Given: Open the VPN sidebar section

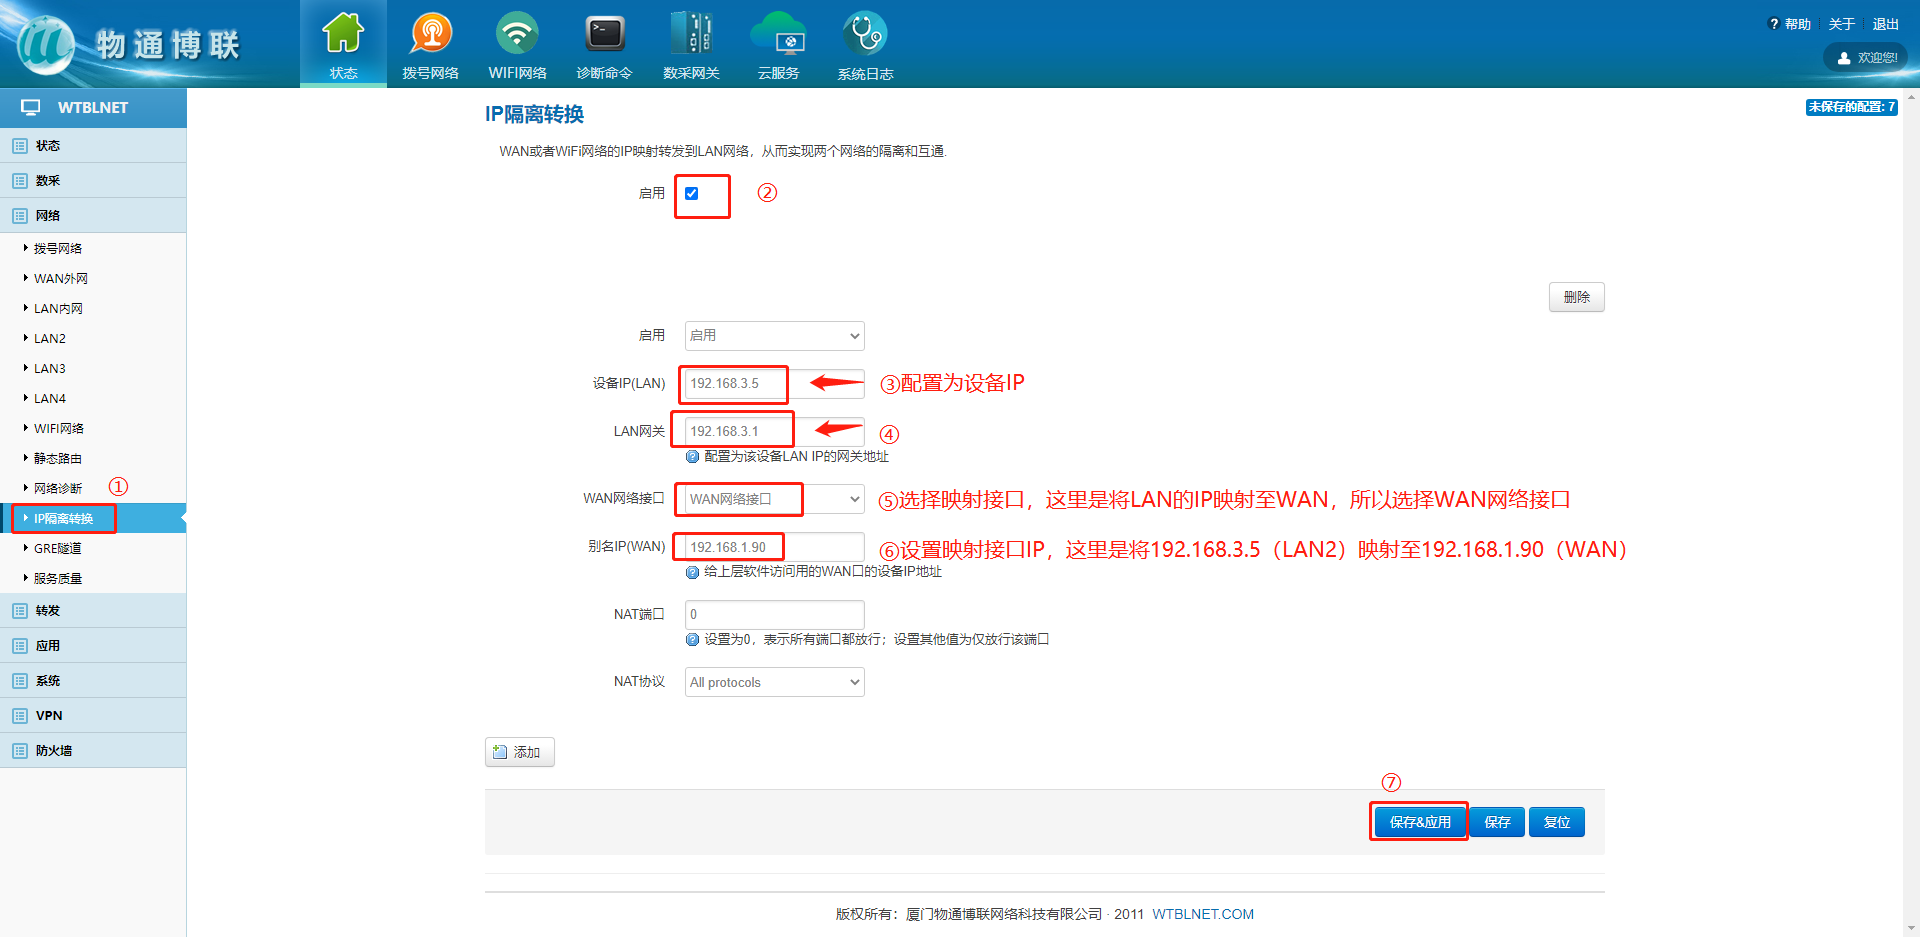Looking at the screenshot, I should click(x=49, y=715).
